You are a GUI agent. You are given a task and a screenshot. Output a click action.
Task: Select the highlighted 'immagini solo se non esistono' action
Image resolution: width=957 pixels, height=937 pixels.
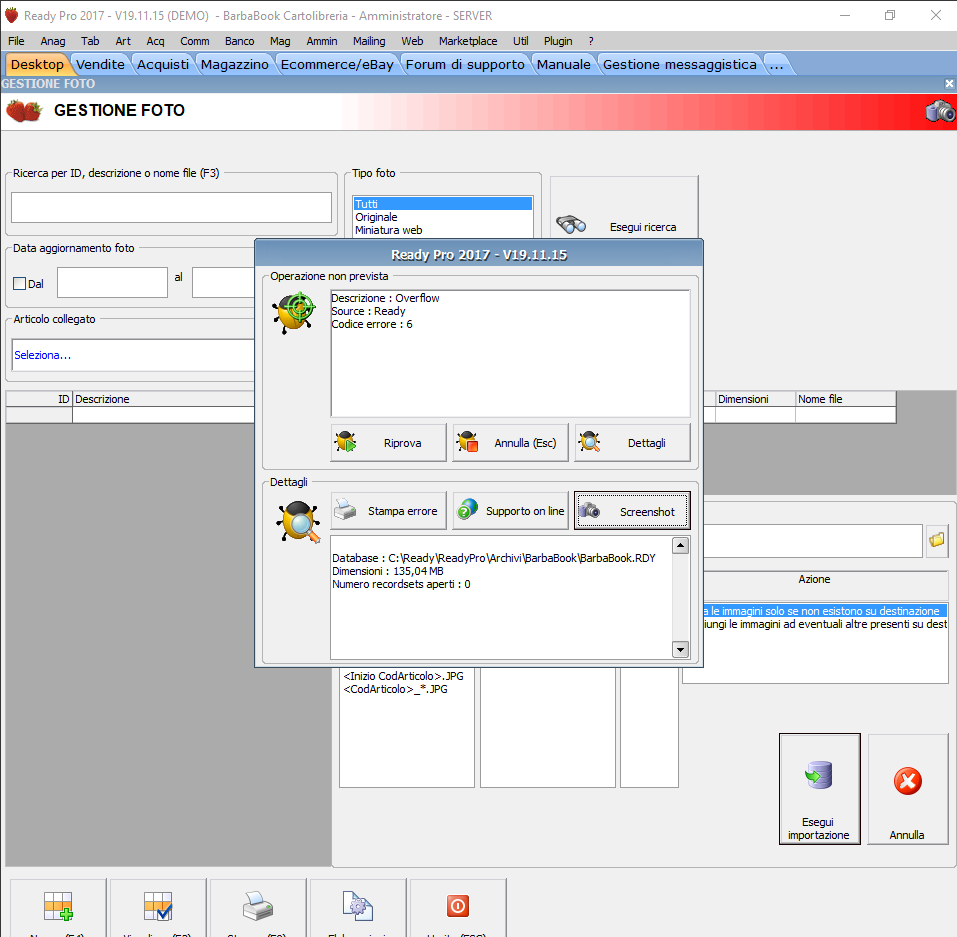coord(825,611)
